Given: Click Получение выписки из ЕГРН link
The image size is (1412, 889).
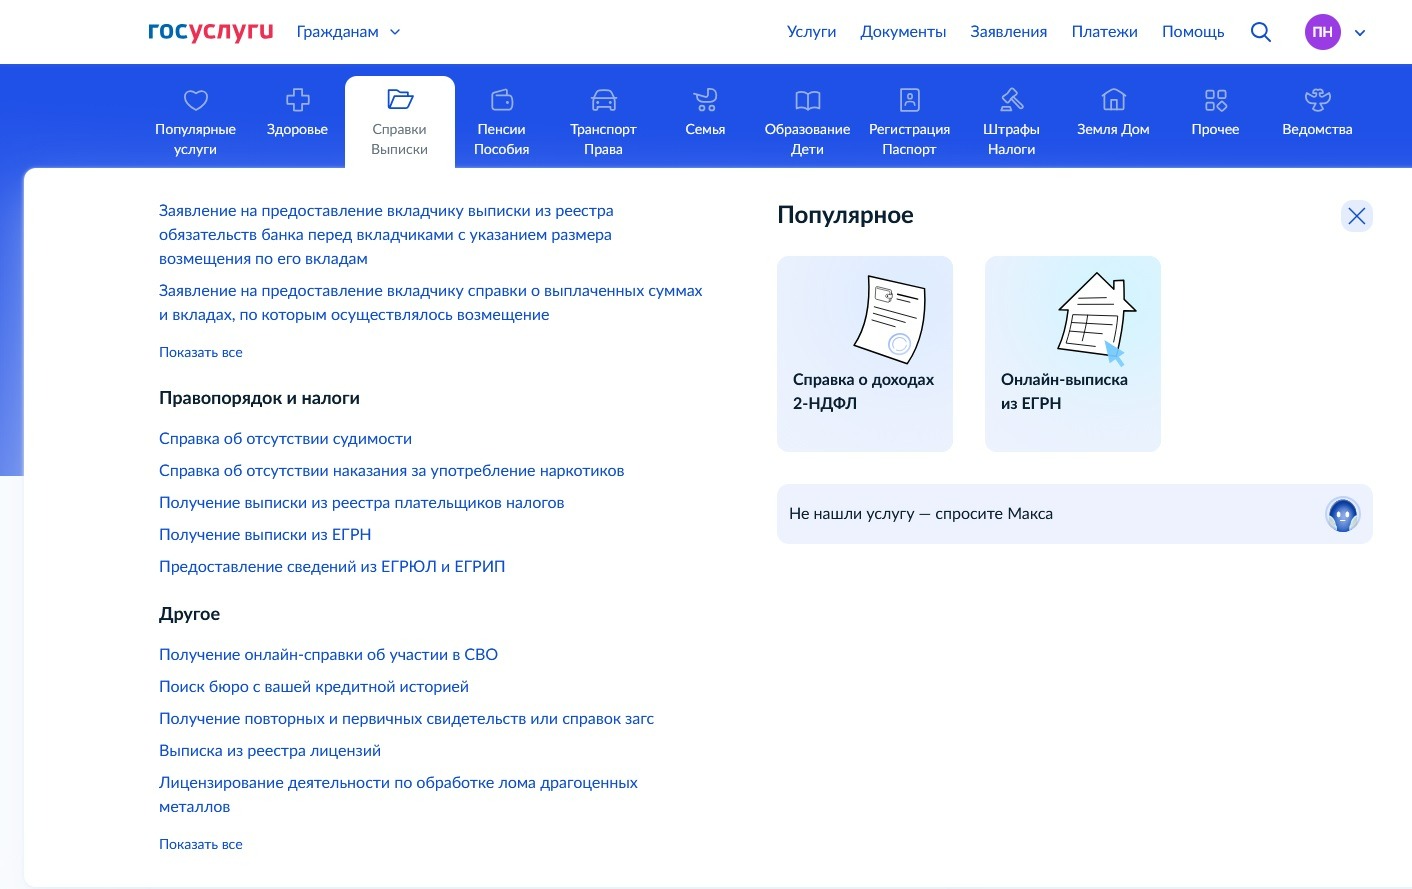Looking at the screenshot, I should [x=265, y=535].
